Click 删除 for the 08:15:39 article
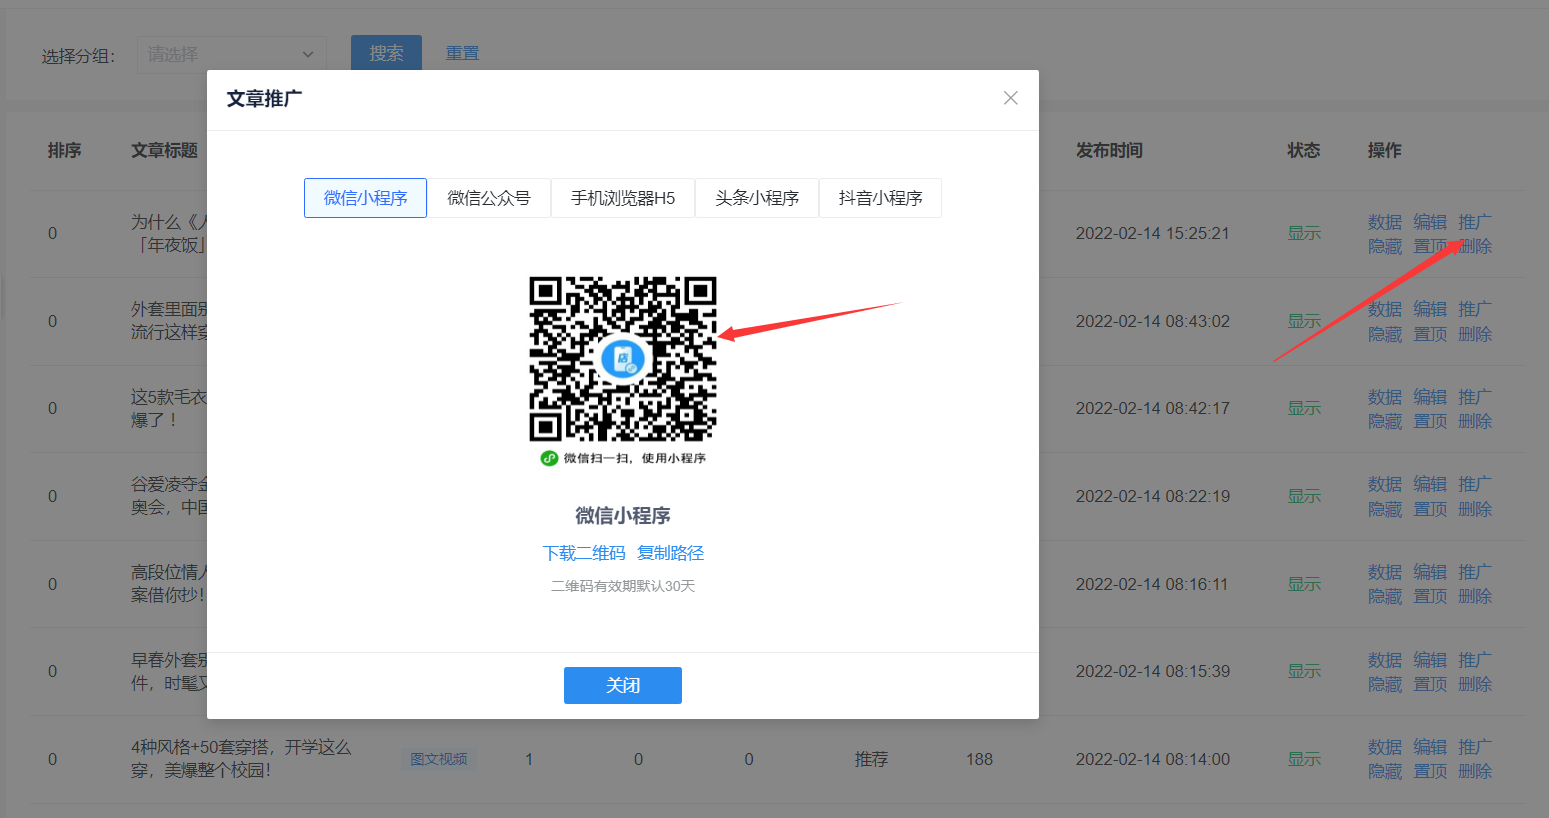The image size is (1549, 818). click(x=1475, y=684)
